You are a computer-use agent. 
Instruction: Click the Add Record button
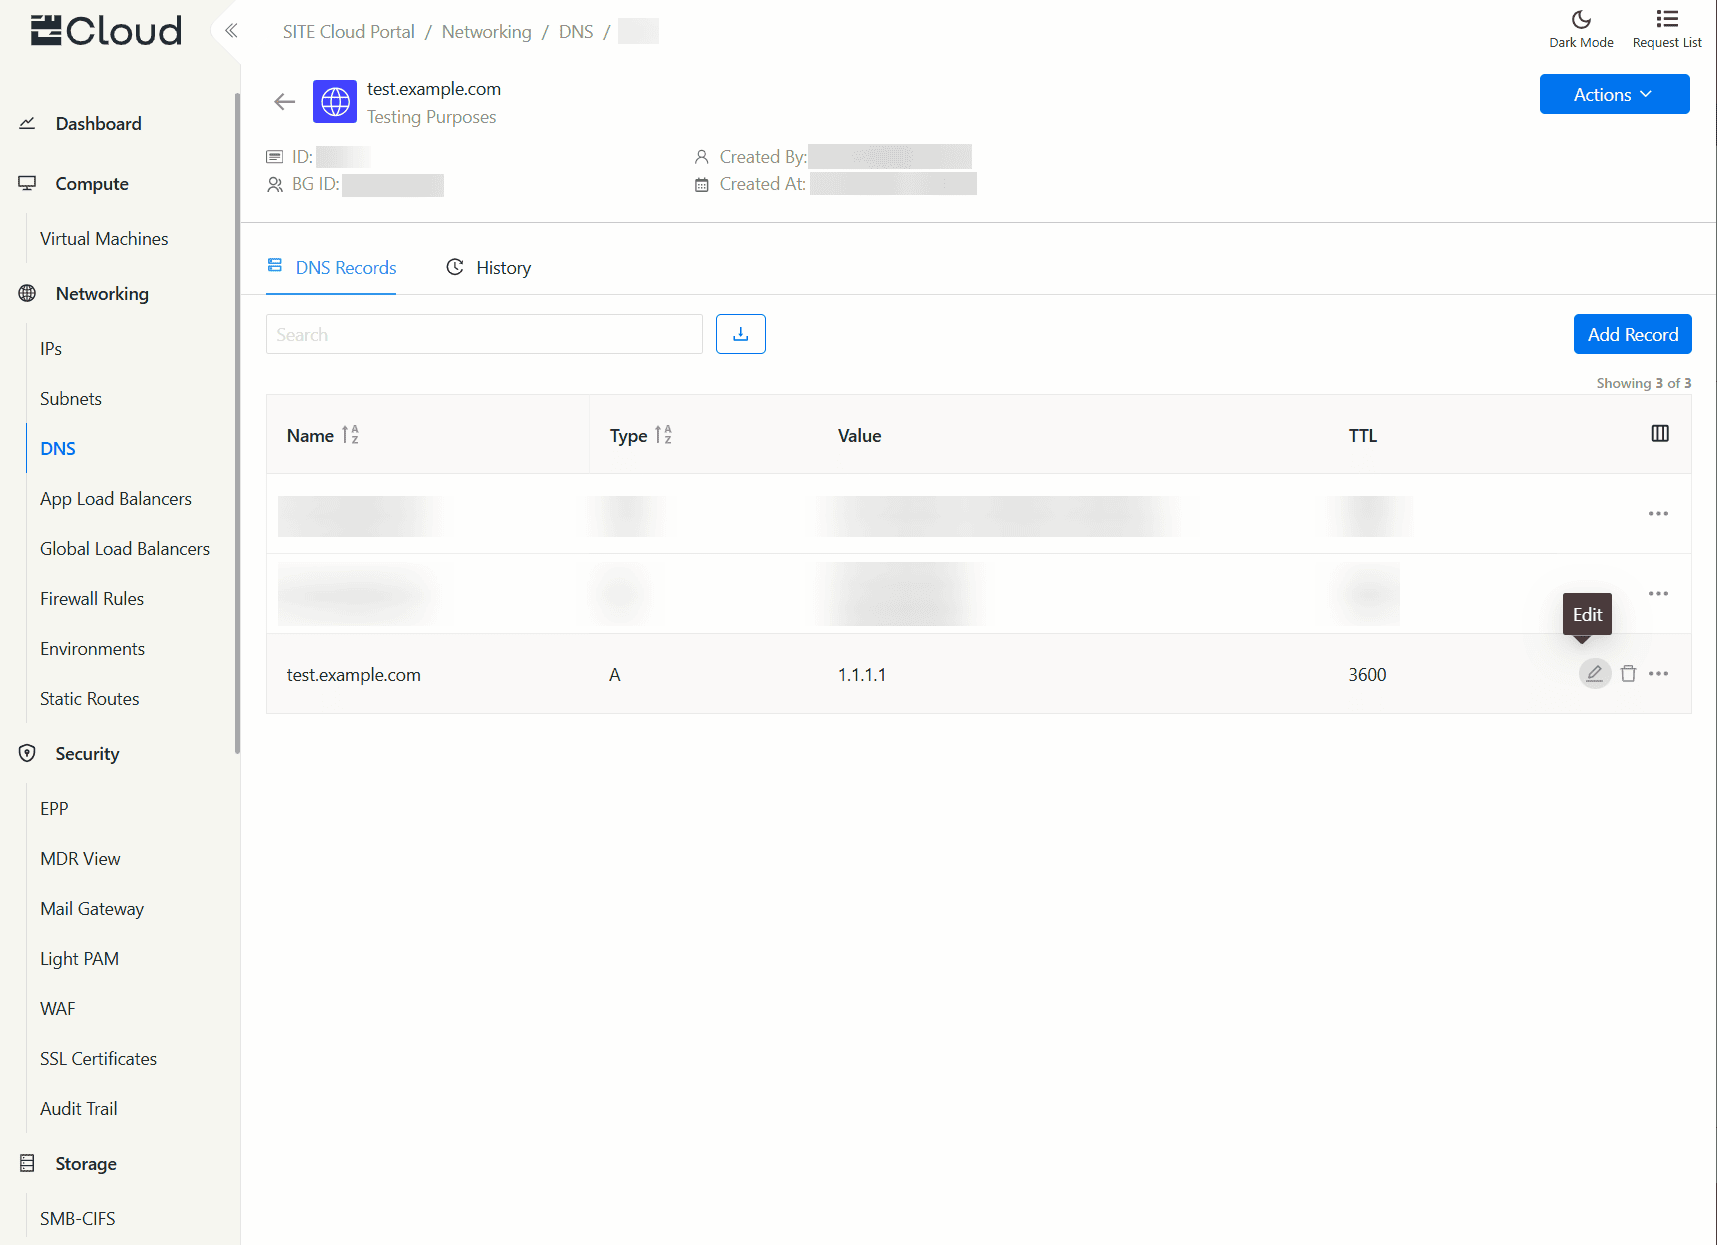pyautogui.click(x=1632, y=334)
